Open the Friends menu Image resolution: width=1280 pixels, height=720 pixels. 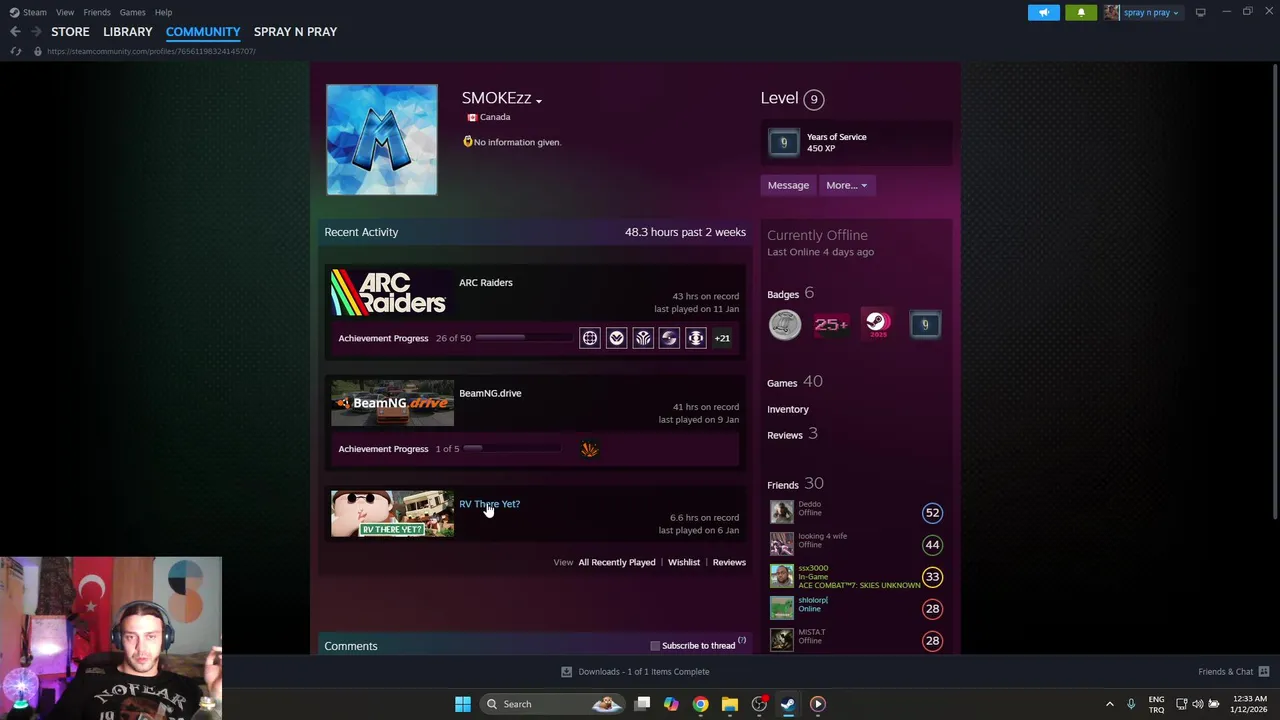tap(97, 12)
